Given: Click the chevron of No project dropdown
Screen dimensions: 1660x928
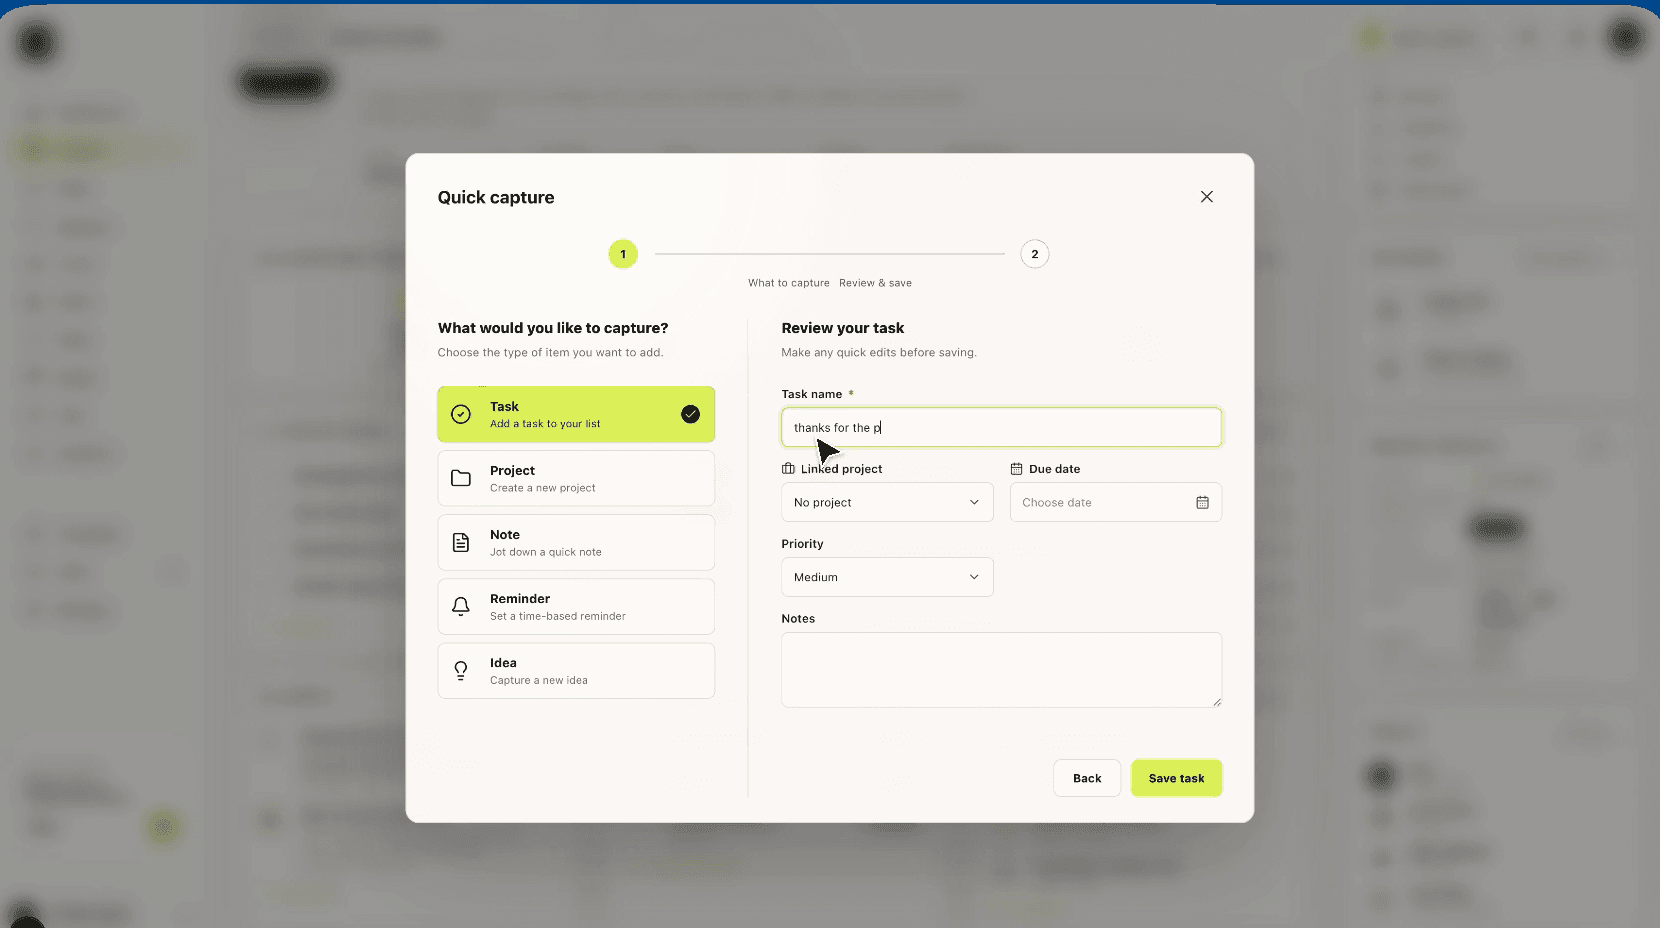Looking at the screenshot, I should tap(974, 502).
